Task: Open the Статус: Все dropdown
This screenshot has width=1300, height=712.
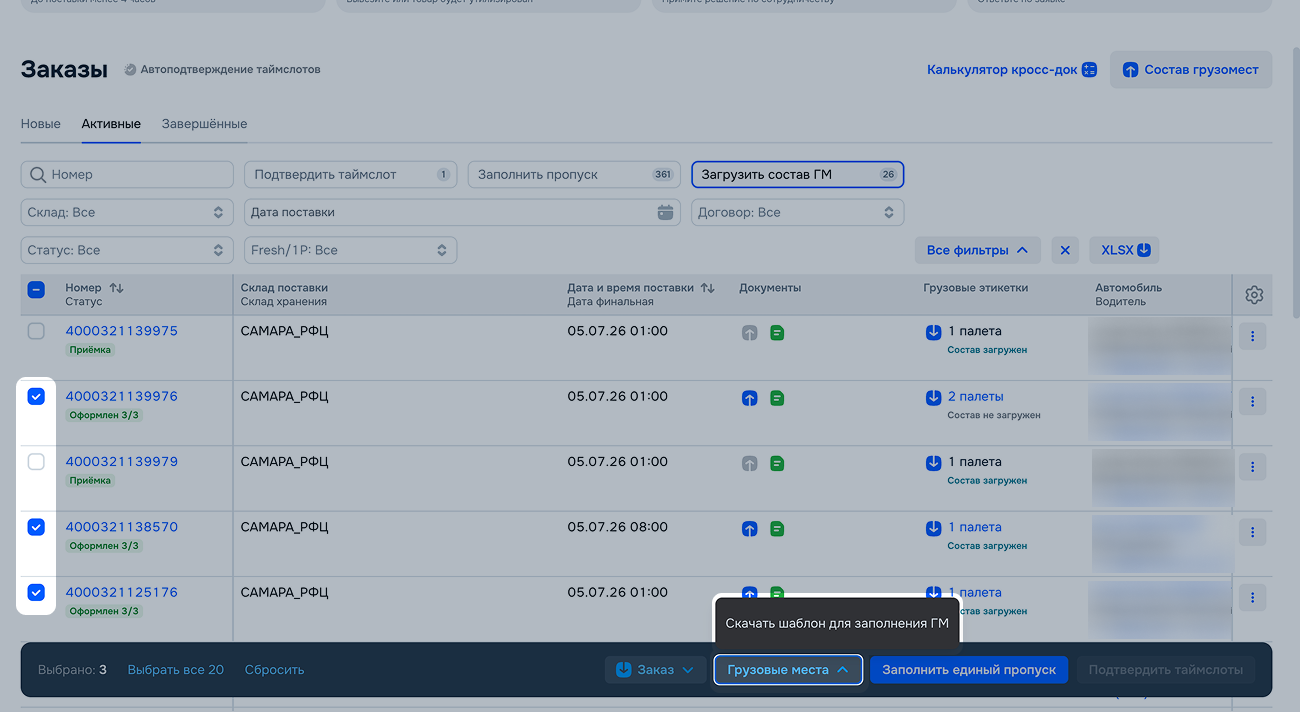Action: (x=127, y=250)
